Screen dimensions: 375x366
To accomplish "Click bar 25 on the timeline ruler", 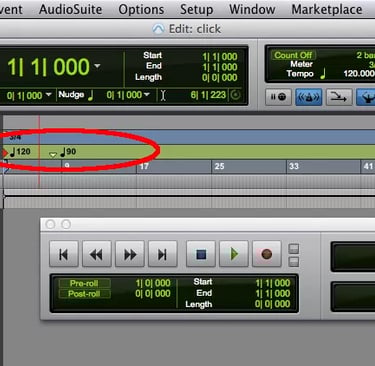I will point(219,166).
